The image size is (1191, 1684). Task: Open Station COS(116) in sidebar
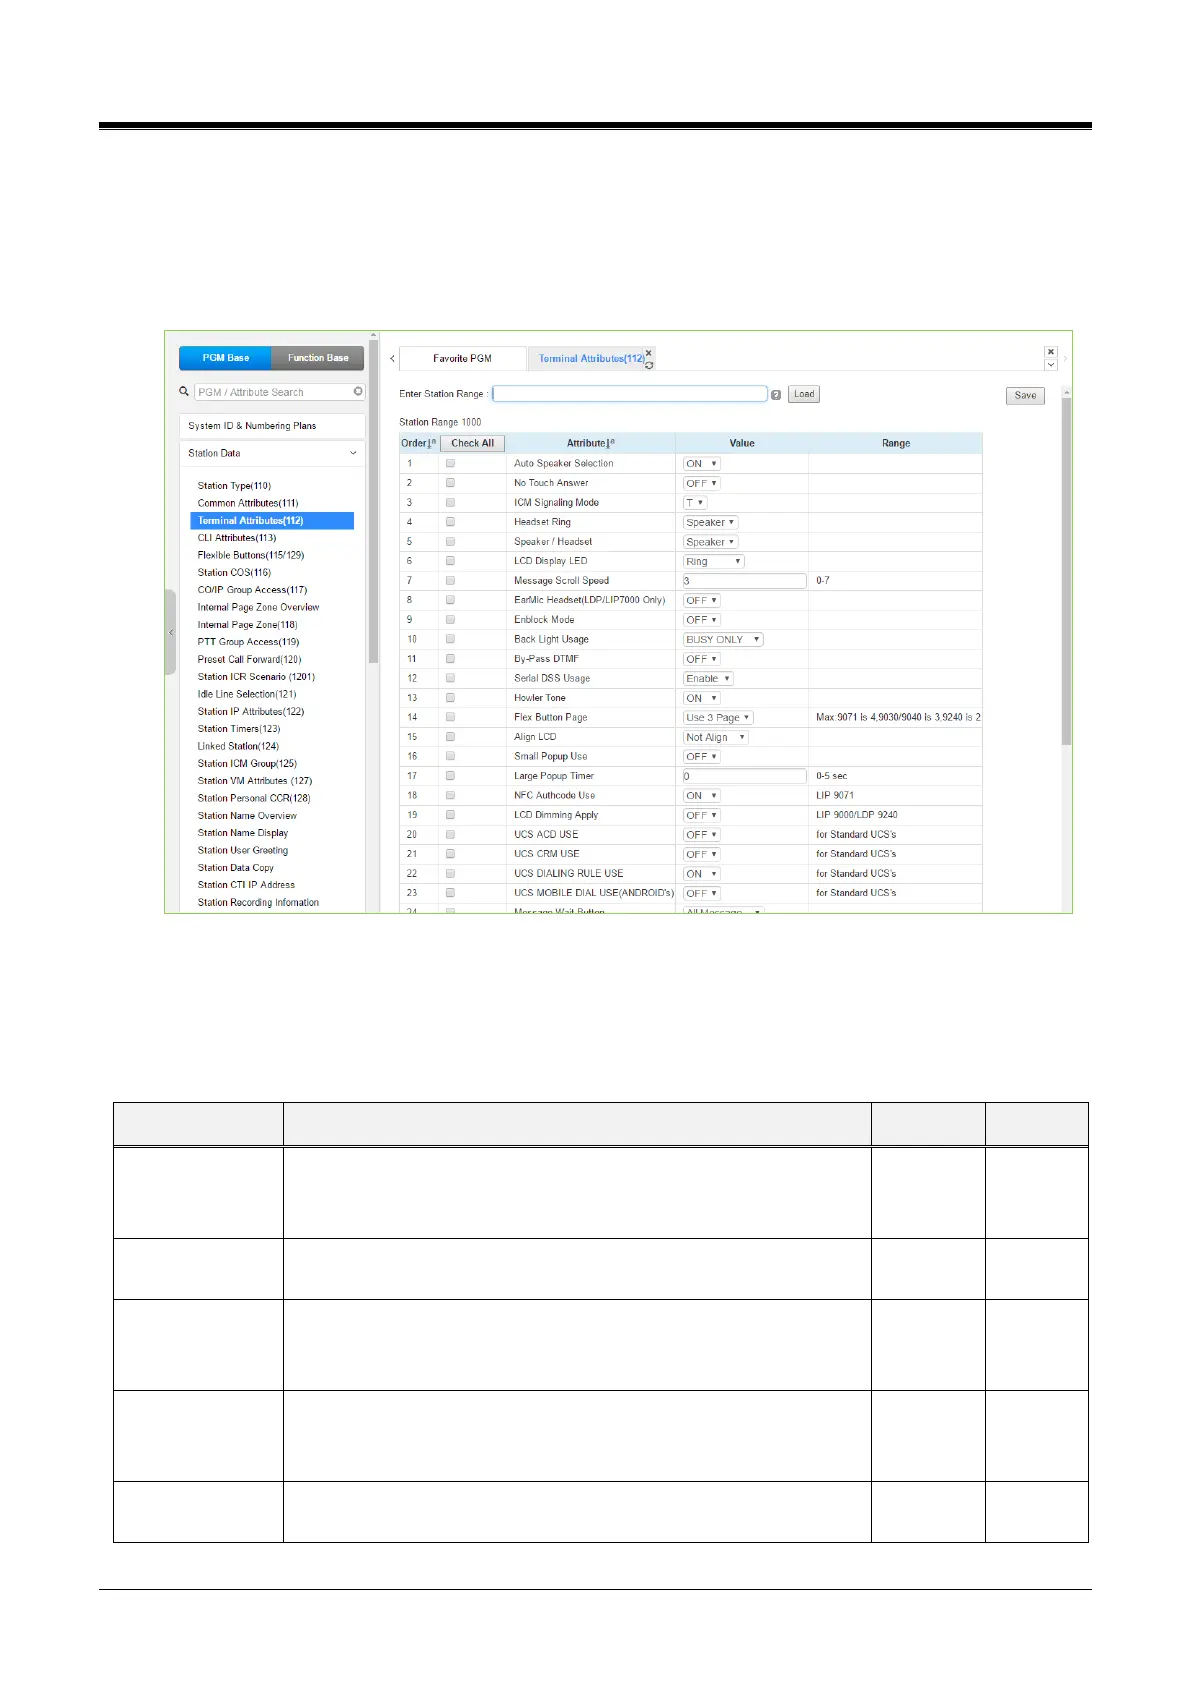(x=234, y=573)
